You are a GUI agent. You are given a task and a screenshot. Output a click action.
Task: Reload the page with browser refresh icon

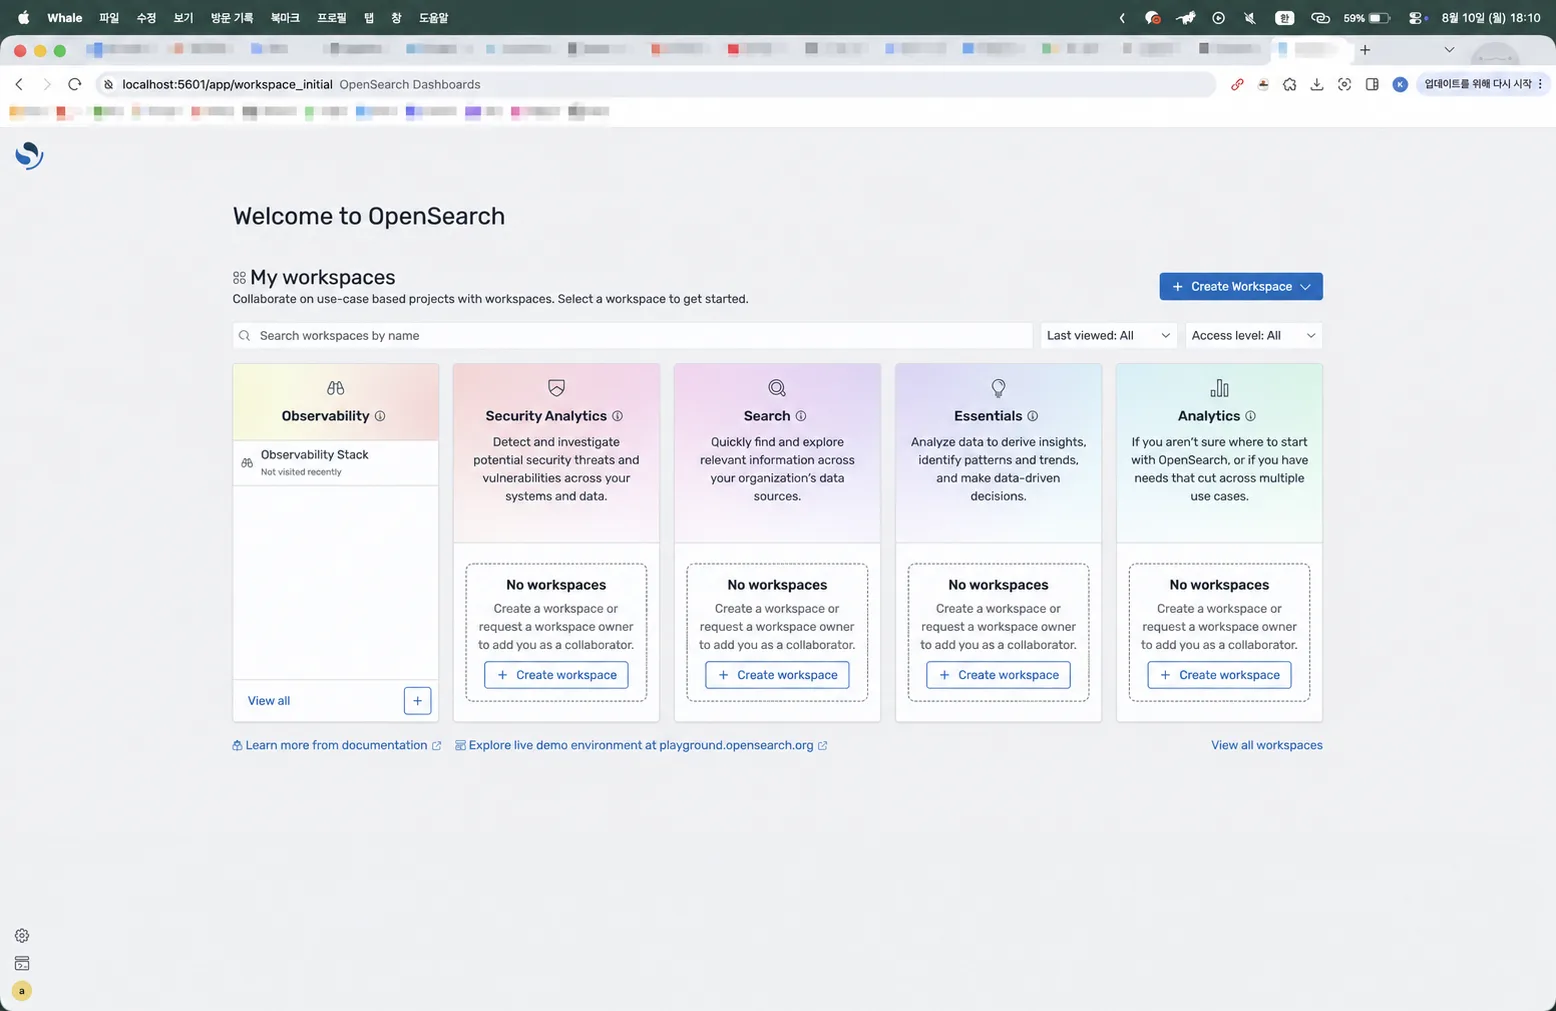point(74,84)
